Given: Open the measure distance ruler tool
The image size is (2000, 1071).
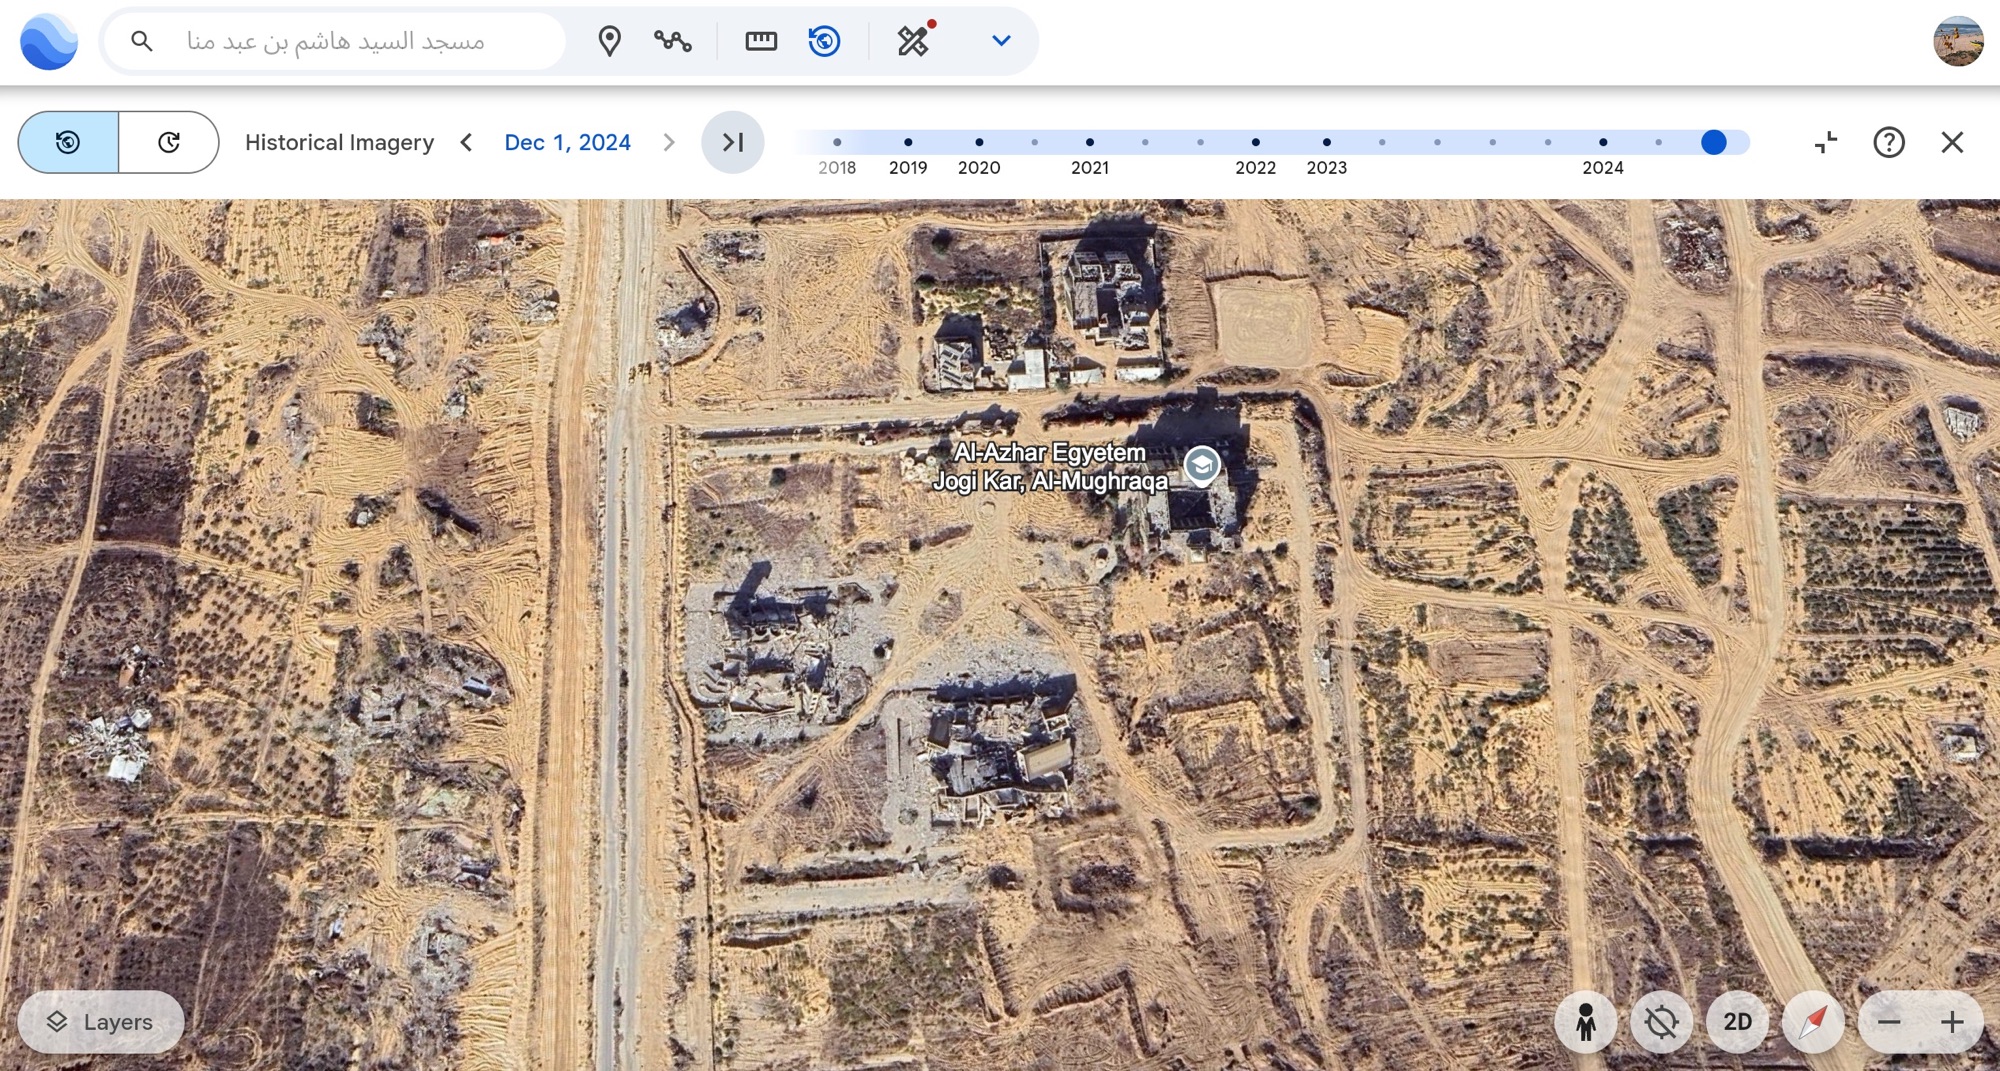Looking at the screenshot, I should pyautogui.click(x=761, y=41).
